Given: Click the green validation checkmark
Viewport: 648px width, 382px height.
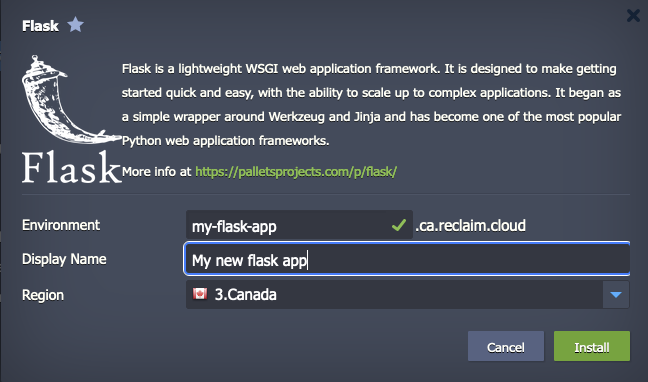Looking at the screenshot, I should coord(399,225).
